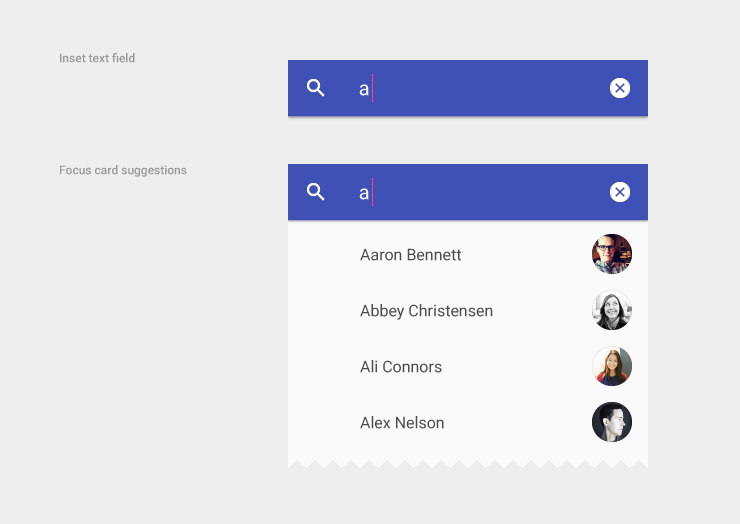Select the Alex Nelson suggestion name
The width and height of the screenshot is (740, 524).
[402, 423]
